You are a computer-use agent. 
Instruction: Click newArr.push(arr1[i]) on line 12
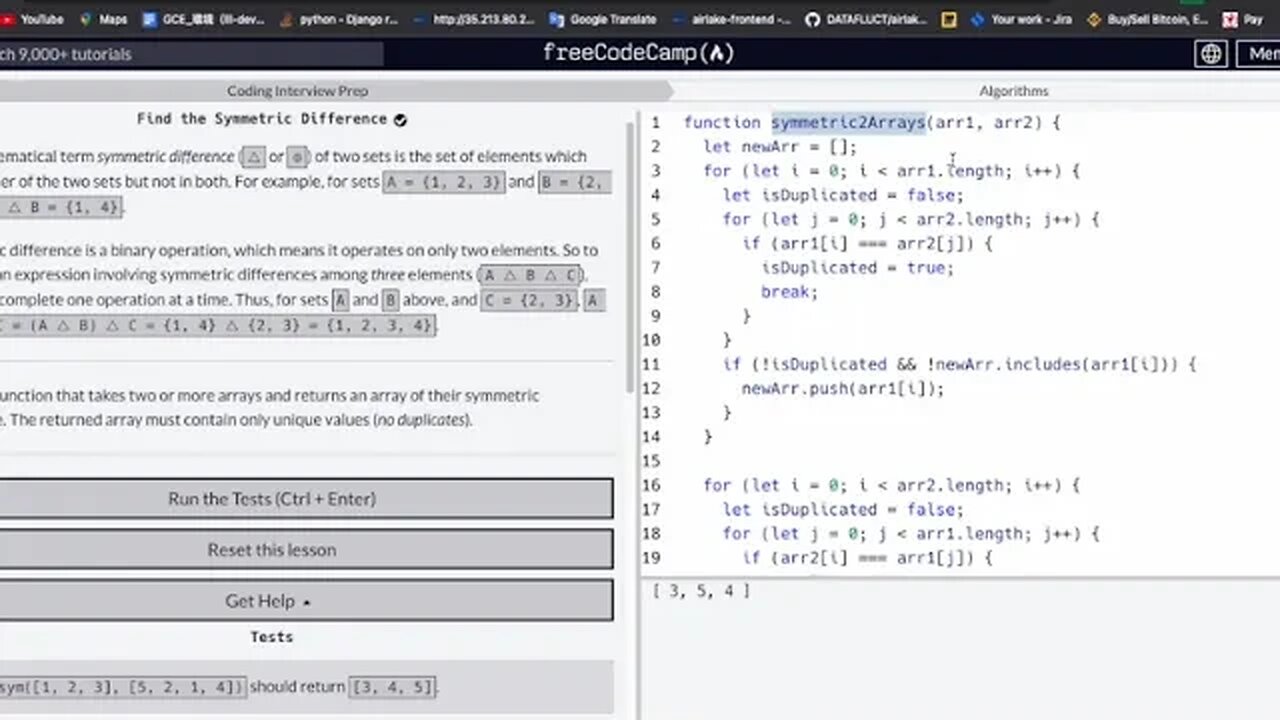(x=843, y=389)
